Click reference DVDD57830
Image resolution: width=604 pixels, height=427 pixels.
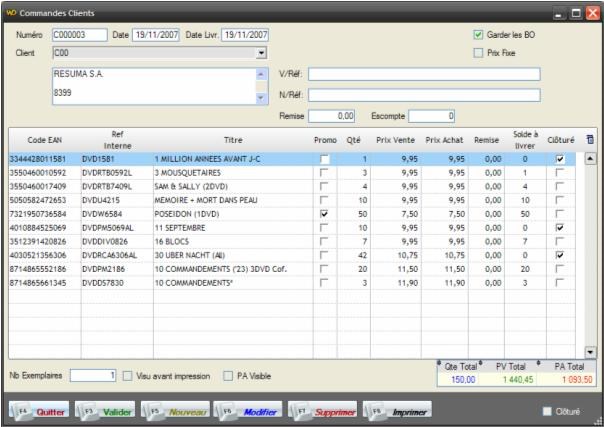(x=102, y=283)
